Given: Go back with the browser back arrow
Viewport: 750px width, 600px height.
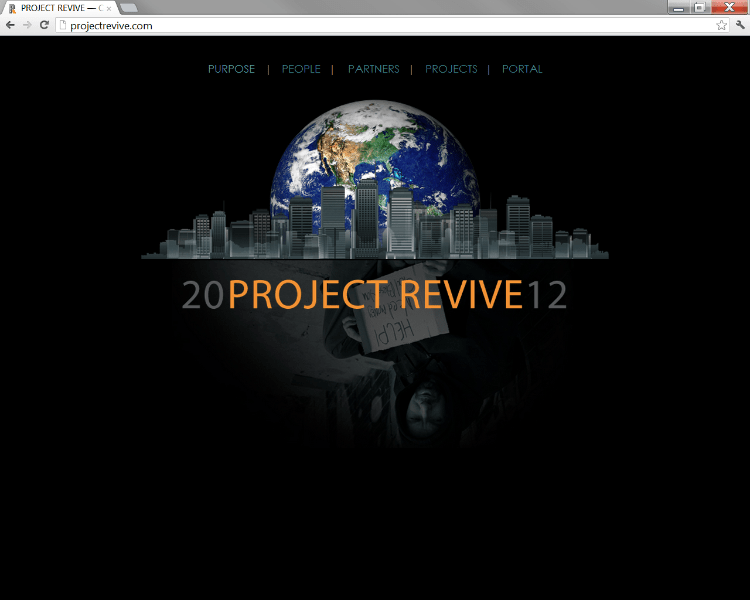Looking at the screenshot, I should (x=11, y=25).
